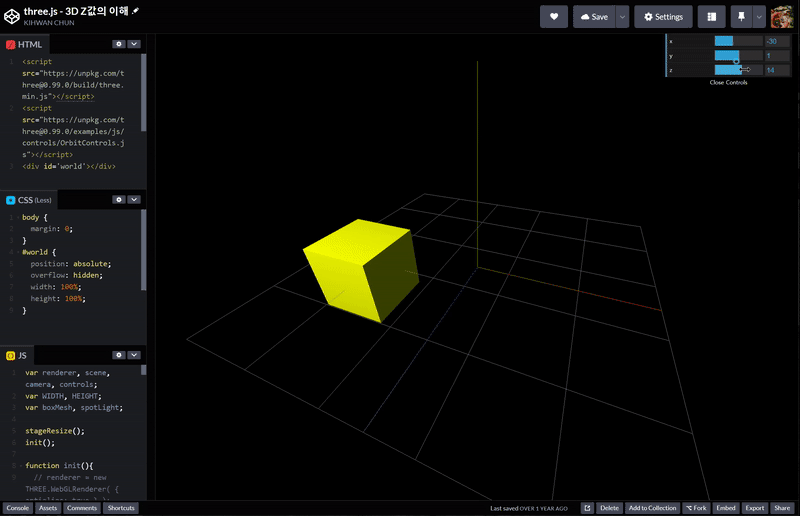The width and height of the screenshot is (800, 516).
Task: Open HTML editor settings gear
Action: coord(119,44)
